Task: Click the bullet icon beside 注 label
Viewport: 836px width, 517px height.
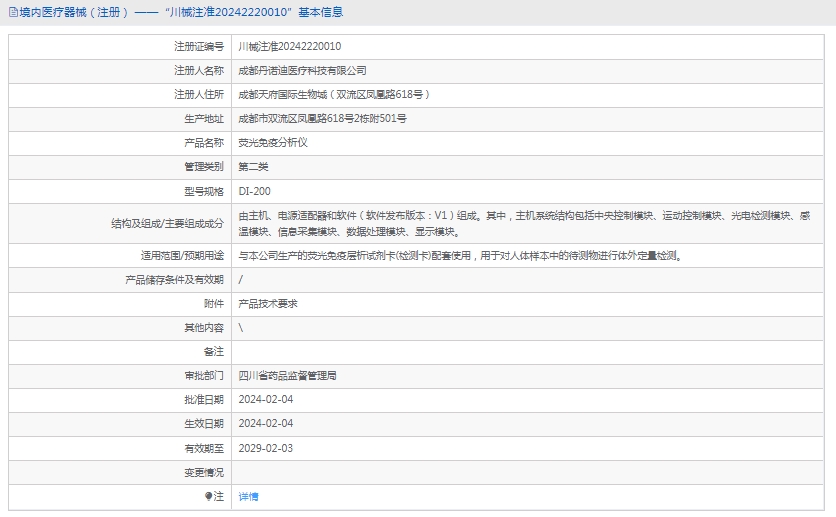Action: [209, 496]
